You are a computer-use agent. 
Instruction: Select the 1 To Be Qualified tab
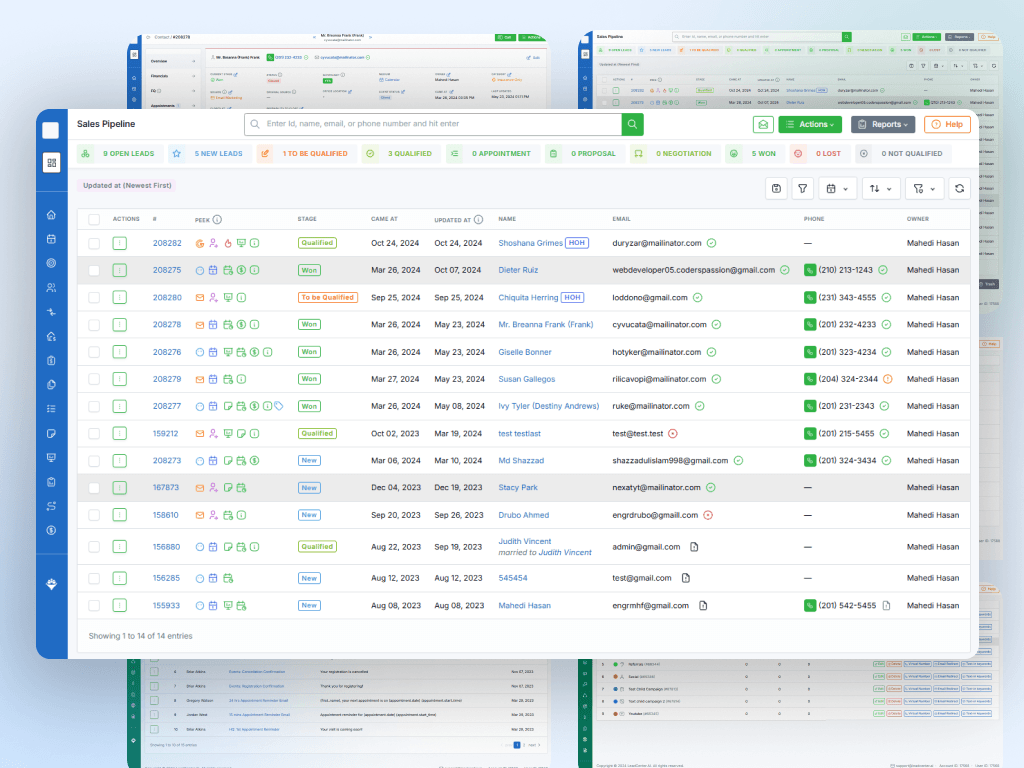click(x=306, y=153)
